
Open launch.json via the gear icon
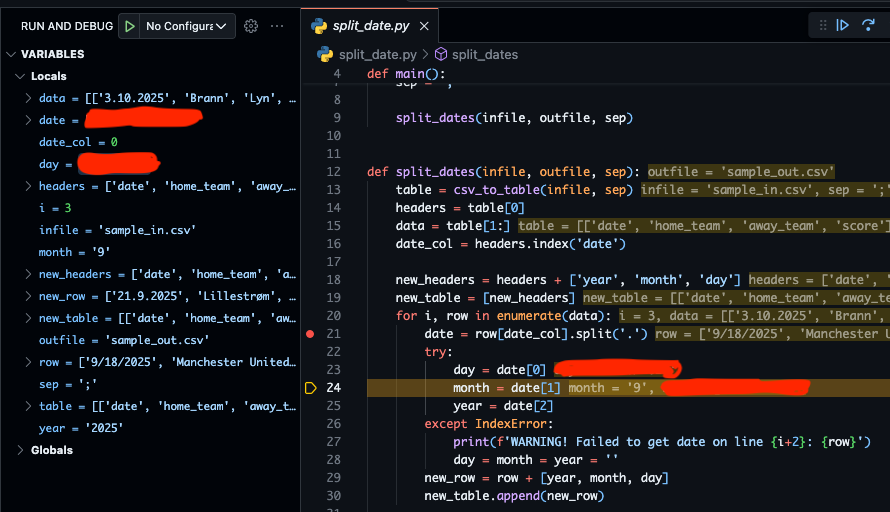click(x=251, y=26)
